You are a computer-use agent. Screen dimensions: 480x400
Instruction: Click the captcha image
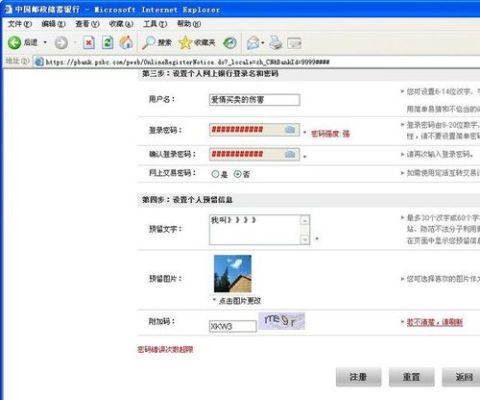point(282,321)
